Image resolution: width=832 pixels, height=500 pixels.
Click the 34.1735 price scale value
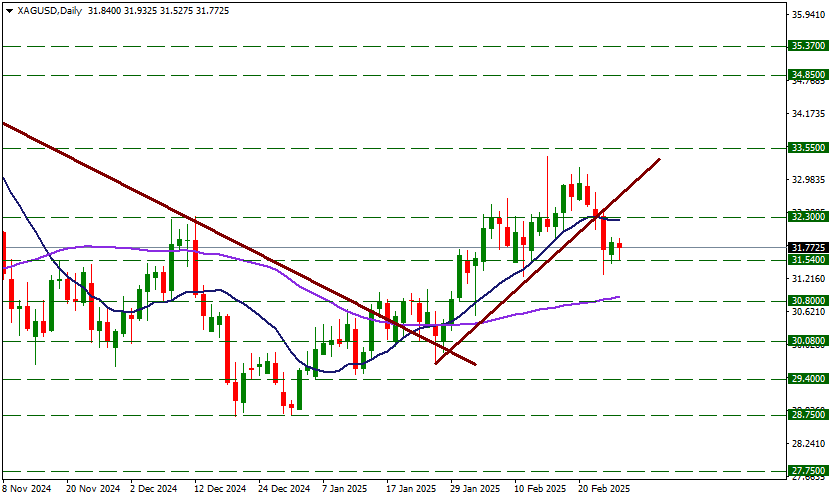coord(809,114)
